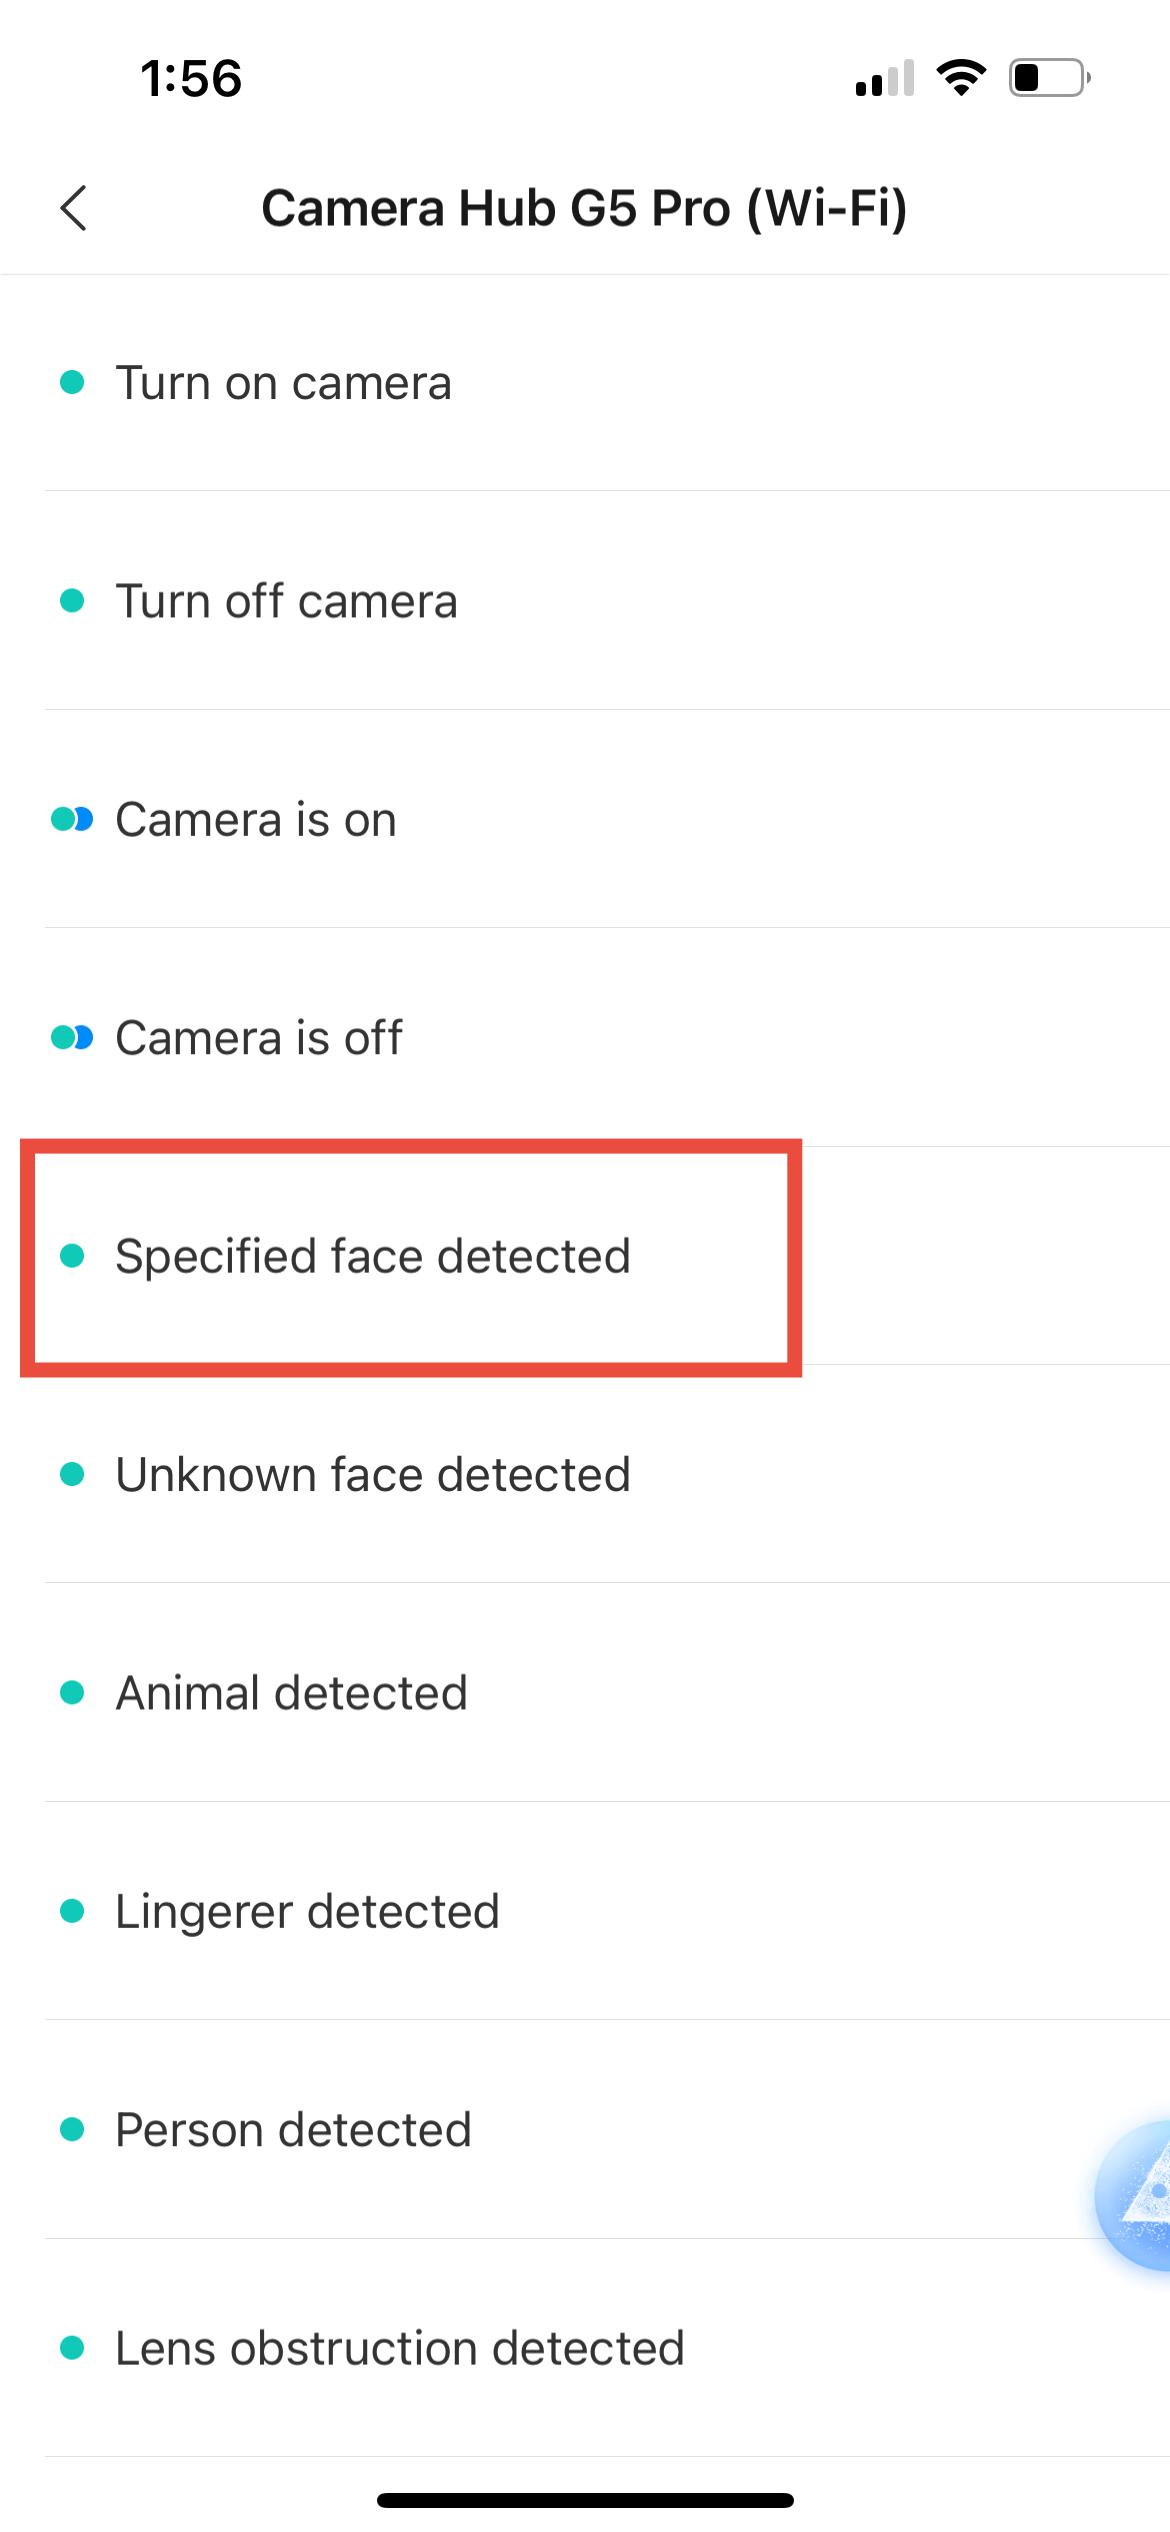Choose Person detected from the list
Image resolution: width=1170 pixels, height=2532 pixels.
[293, 2130]
